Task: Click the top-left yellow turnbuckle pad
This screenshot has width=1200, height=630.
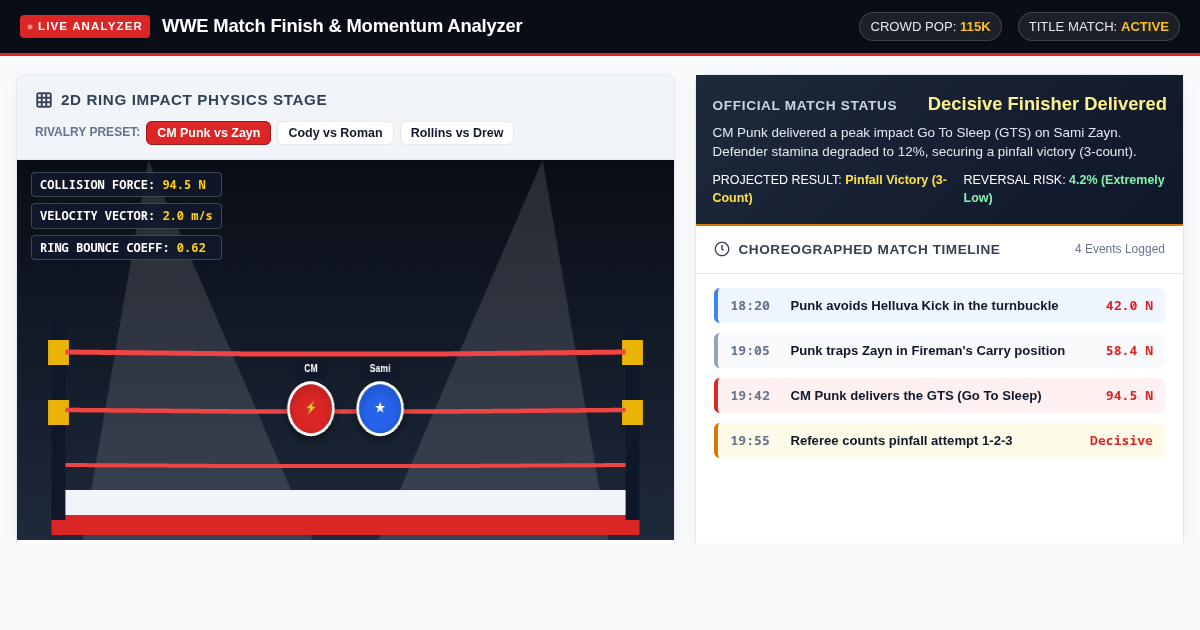Action: pyautogui.click(x=58, y=352)
